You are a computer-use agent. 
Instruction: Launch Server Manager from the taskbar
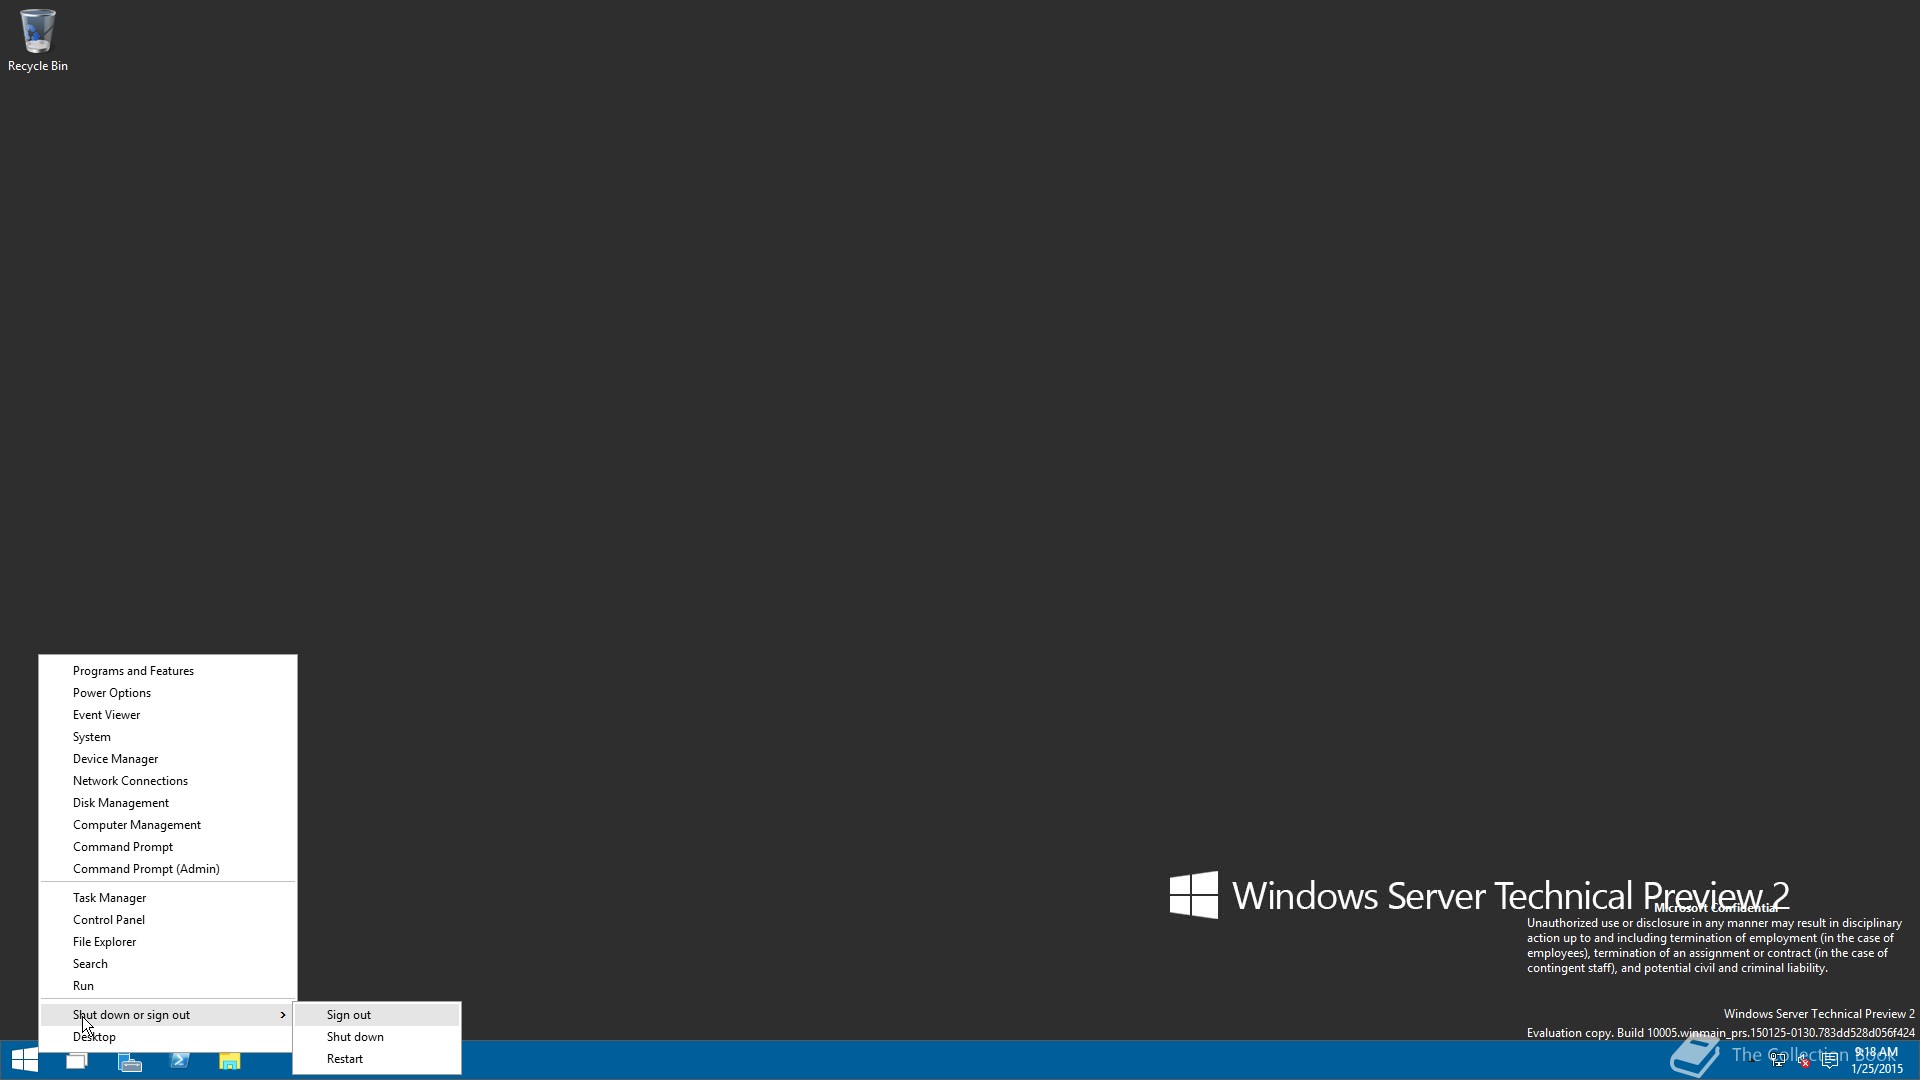pyautogui.click(x=130, y=1061)
